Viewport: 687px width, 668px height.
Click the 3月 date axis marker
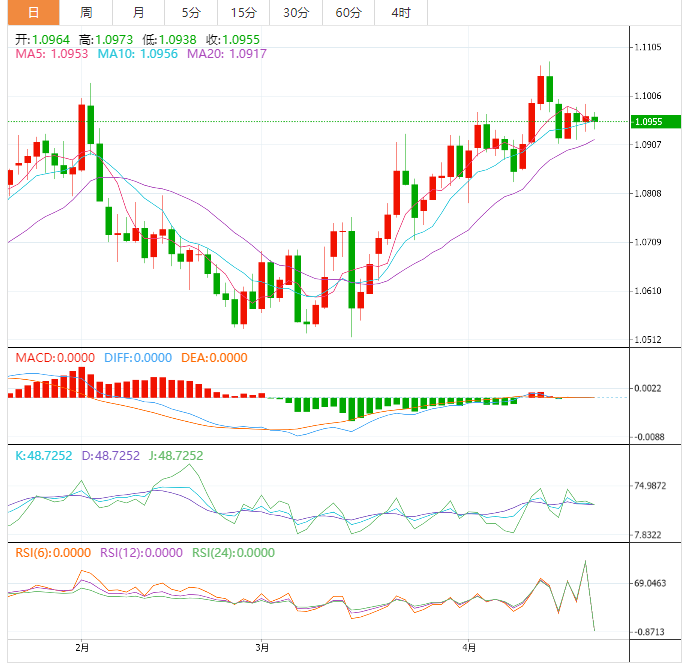261,648
